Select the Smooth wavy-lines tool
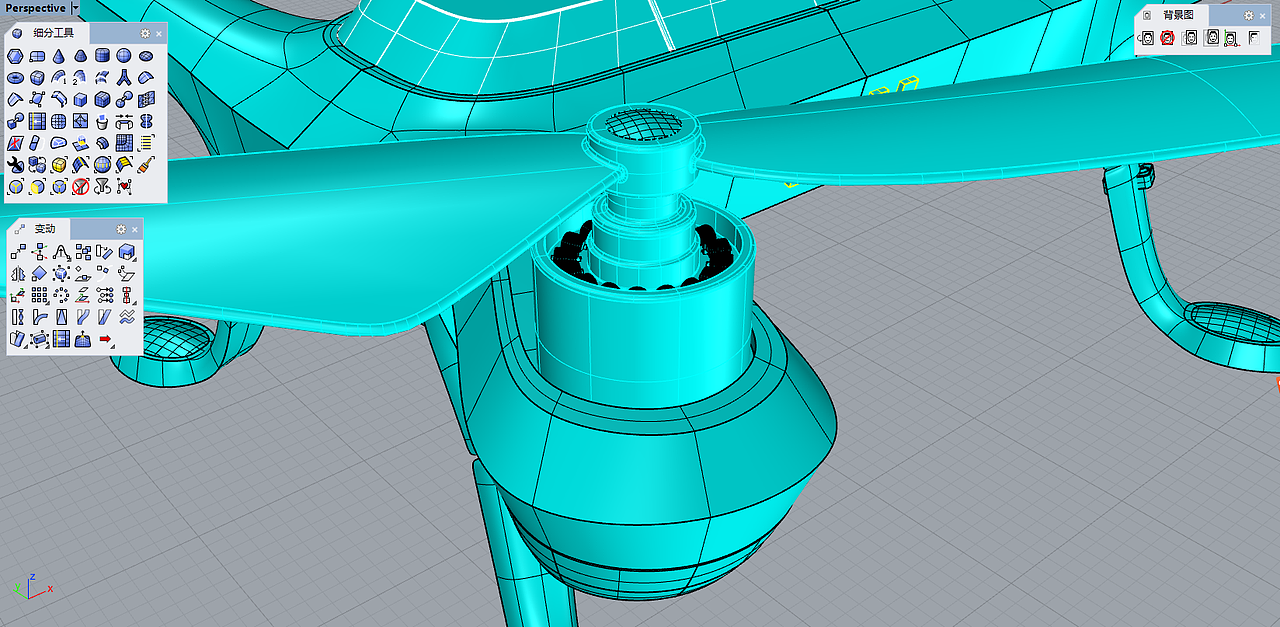This screenshot has height=627, width=1280. tap(127, 316)
